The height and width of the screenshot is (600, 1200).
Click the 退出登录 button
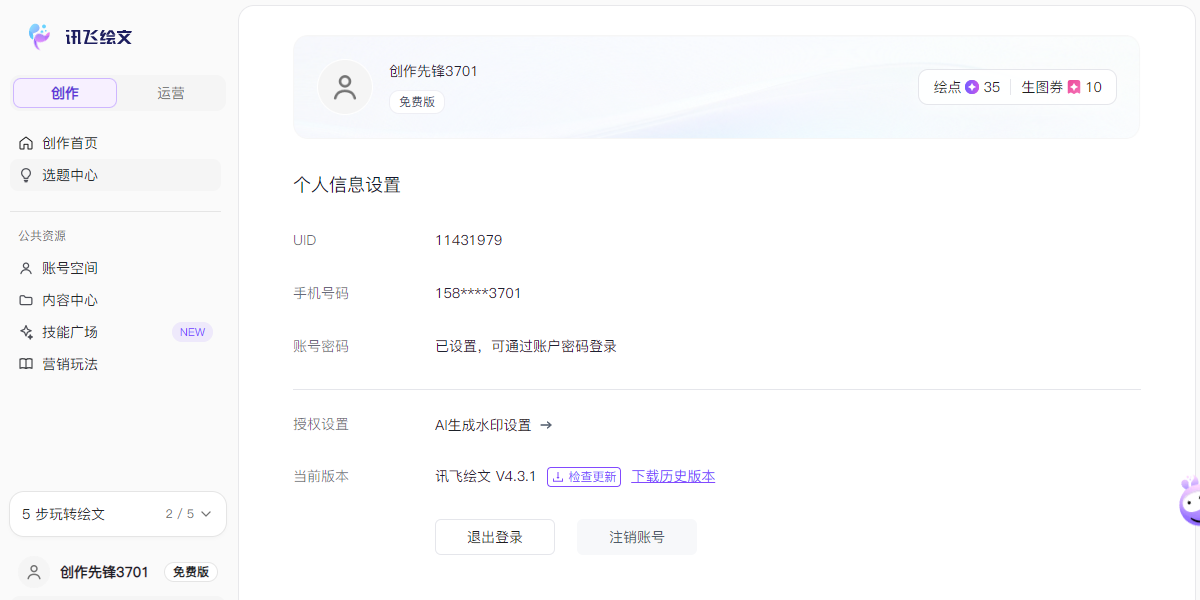(495, 537)
